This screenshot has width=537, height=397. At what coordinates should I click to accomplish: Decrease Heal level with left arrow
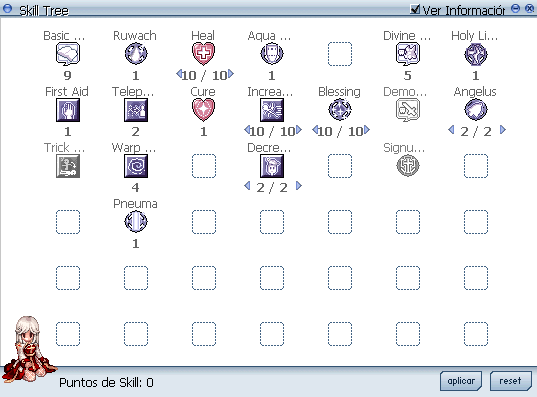click(179, 74)
